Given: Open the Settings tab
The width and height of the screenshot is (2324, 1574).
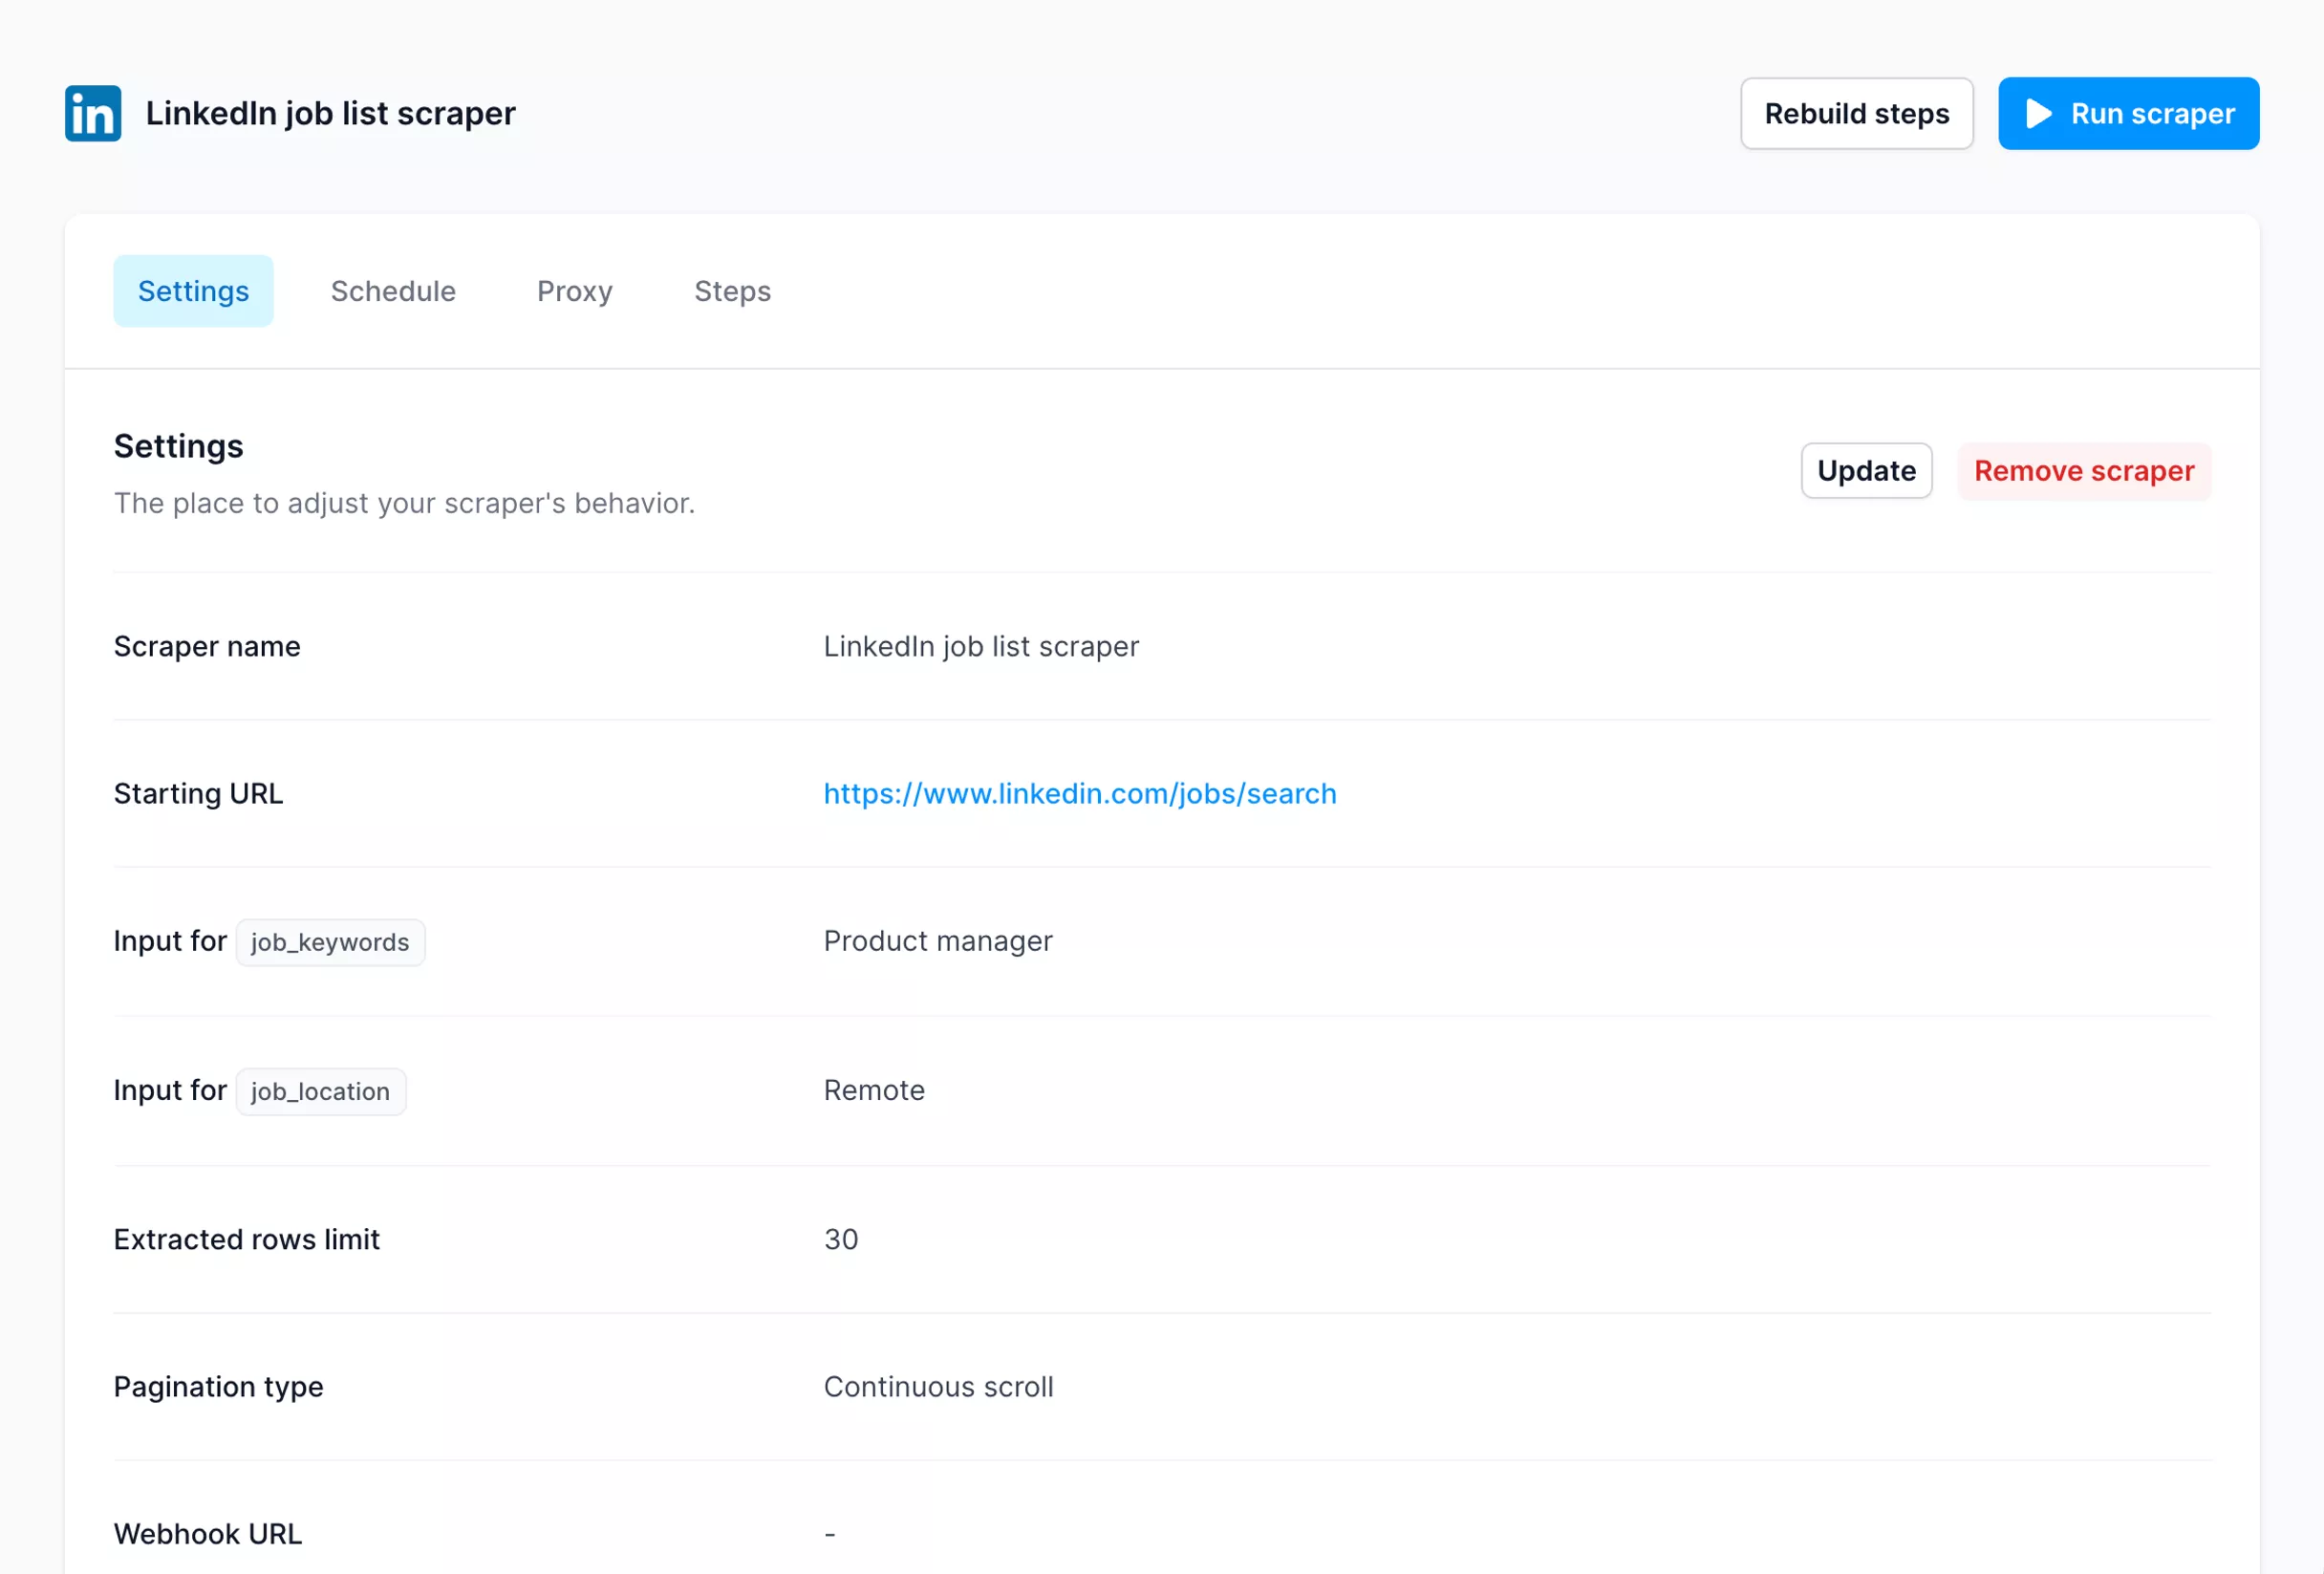Looking at the screenshot, I should [x=193, y=291].
